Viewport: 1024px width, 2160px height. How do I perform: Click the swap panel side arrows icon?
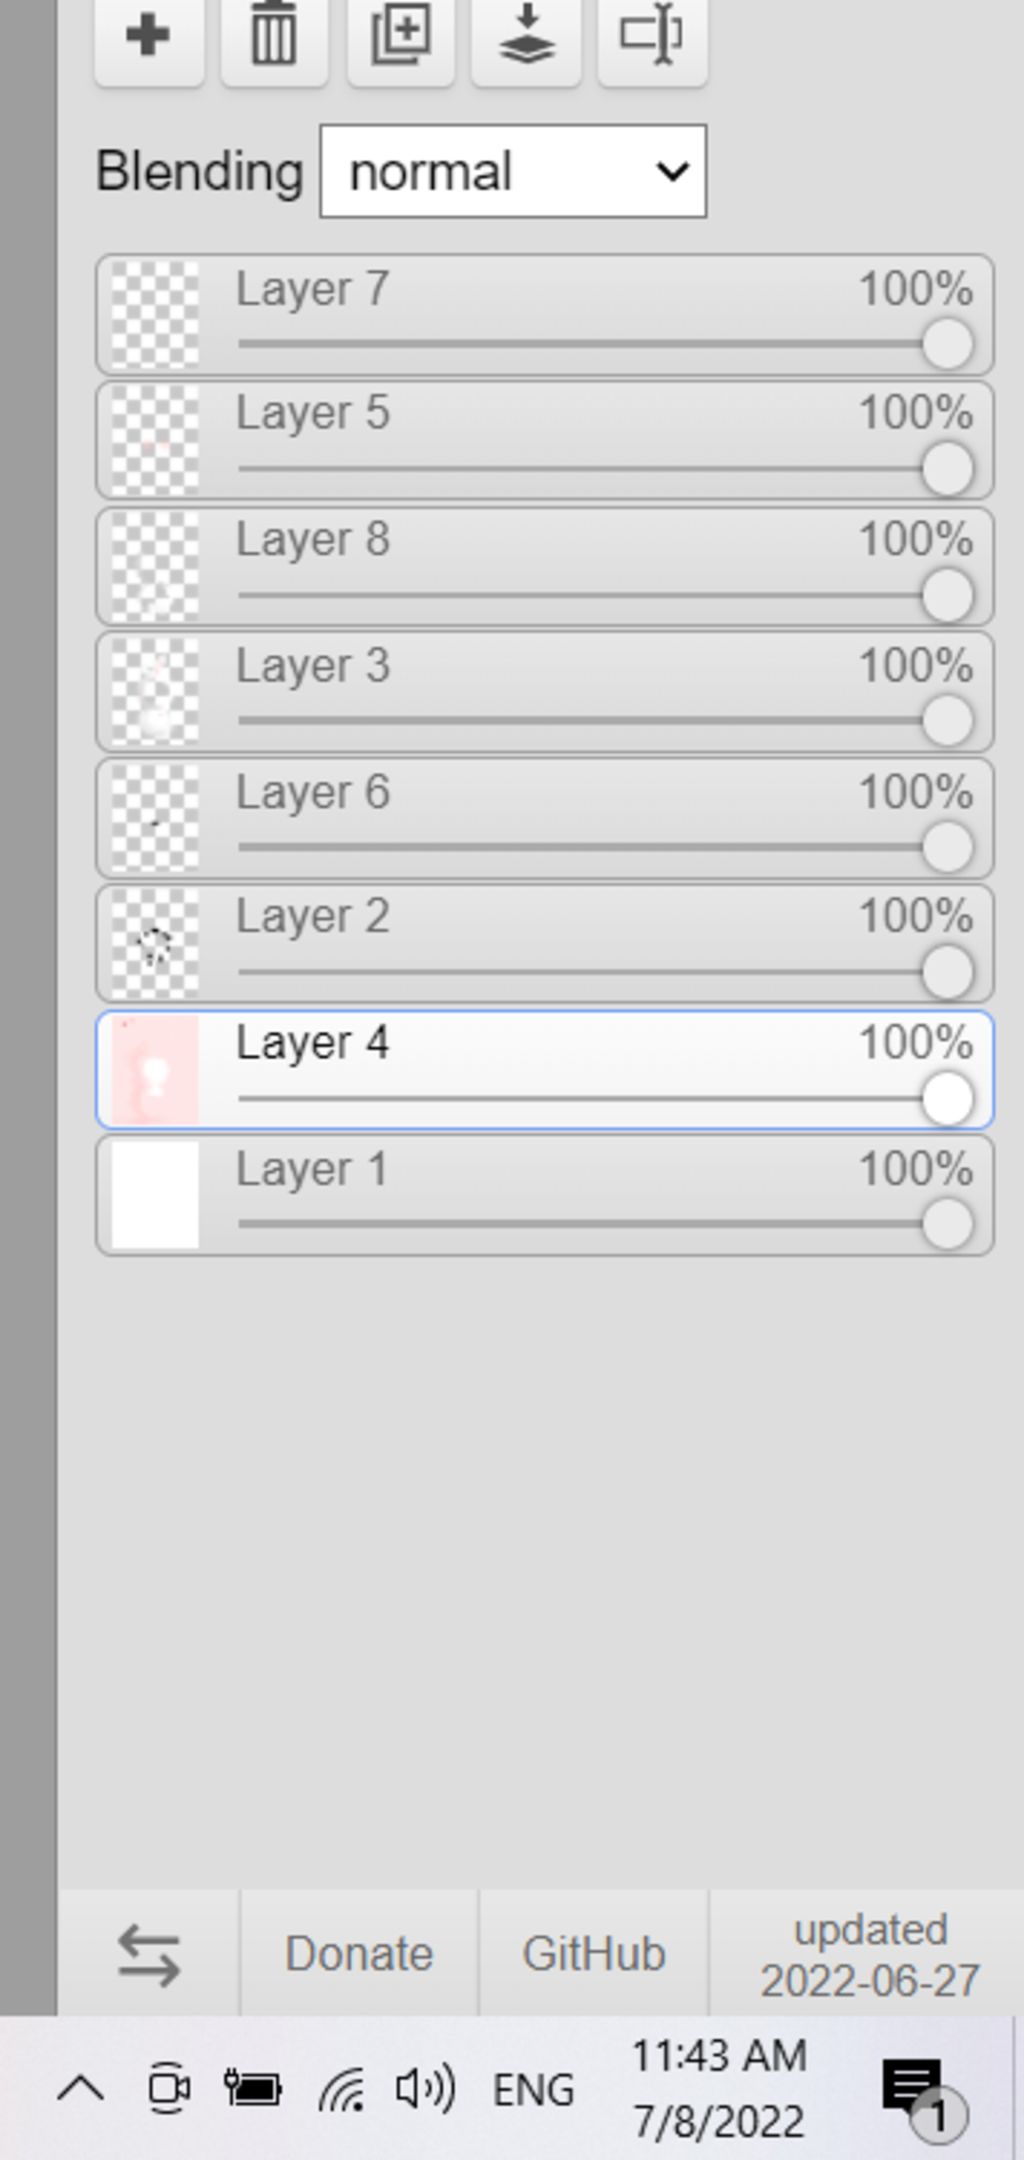pos(149,1955)
